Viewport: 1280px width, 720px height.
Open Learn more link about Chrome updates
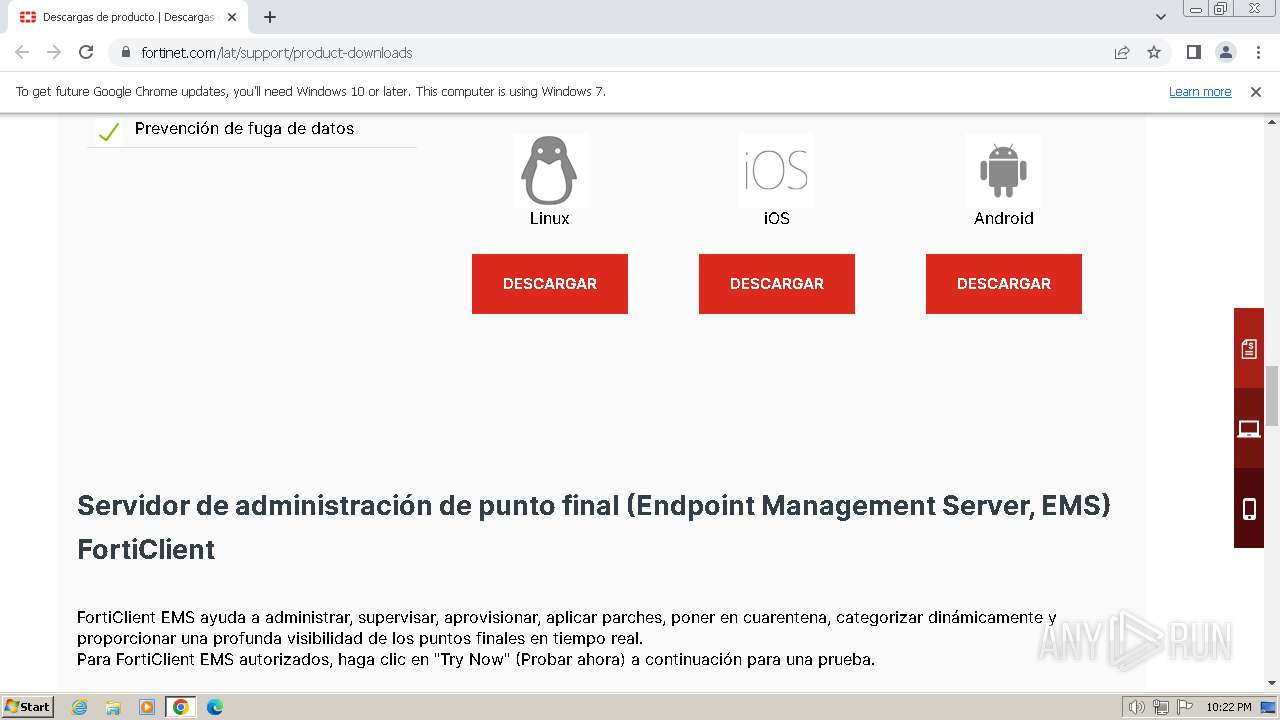coord(1200,91)
